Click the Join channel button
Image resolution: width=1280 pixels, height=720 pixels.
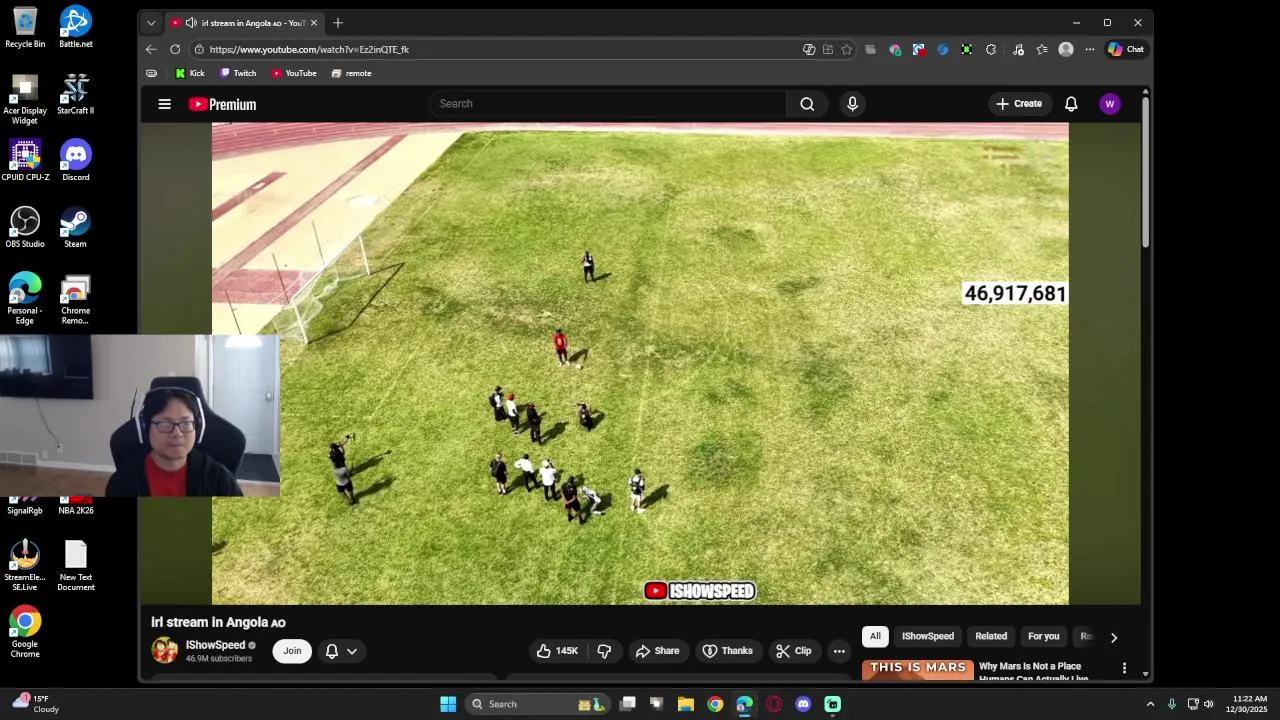coord(292,651)
